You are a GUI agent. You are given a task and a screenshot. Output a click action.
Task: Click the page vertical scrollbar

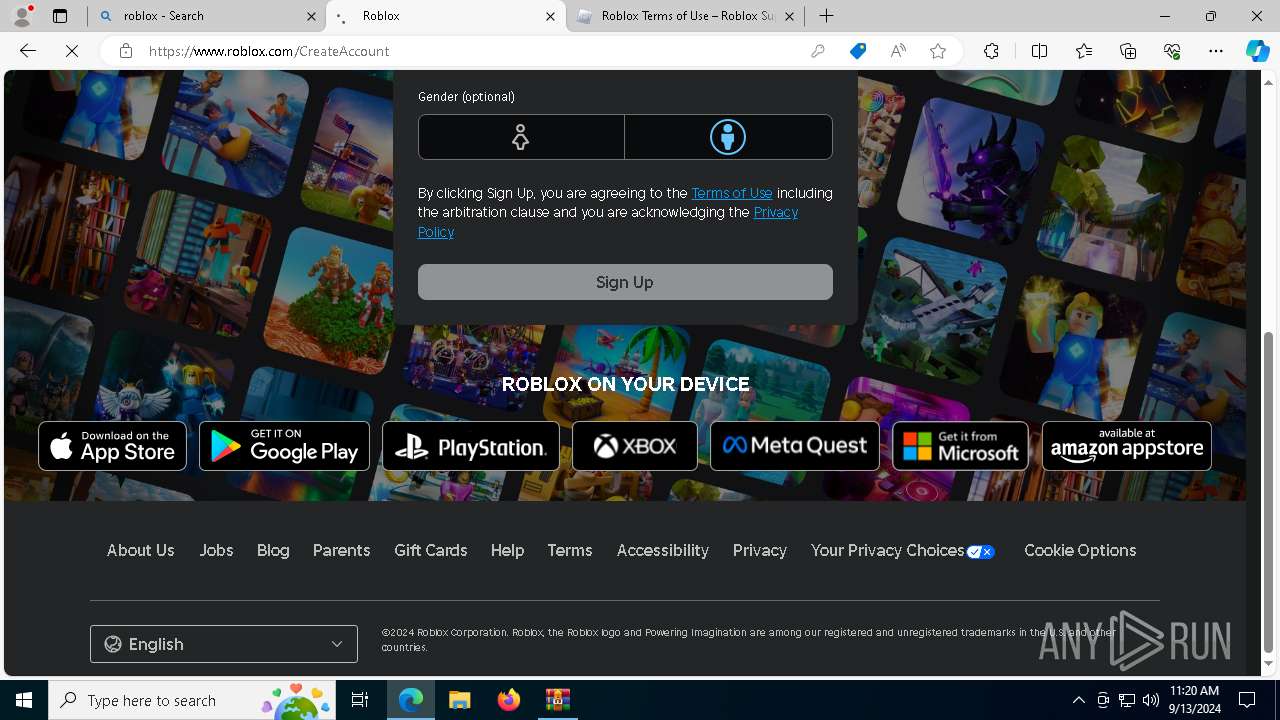[1269, 492]
